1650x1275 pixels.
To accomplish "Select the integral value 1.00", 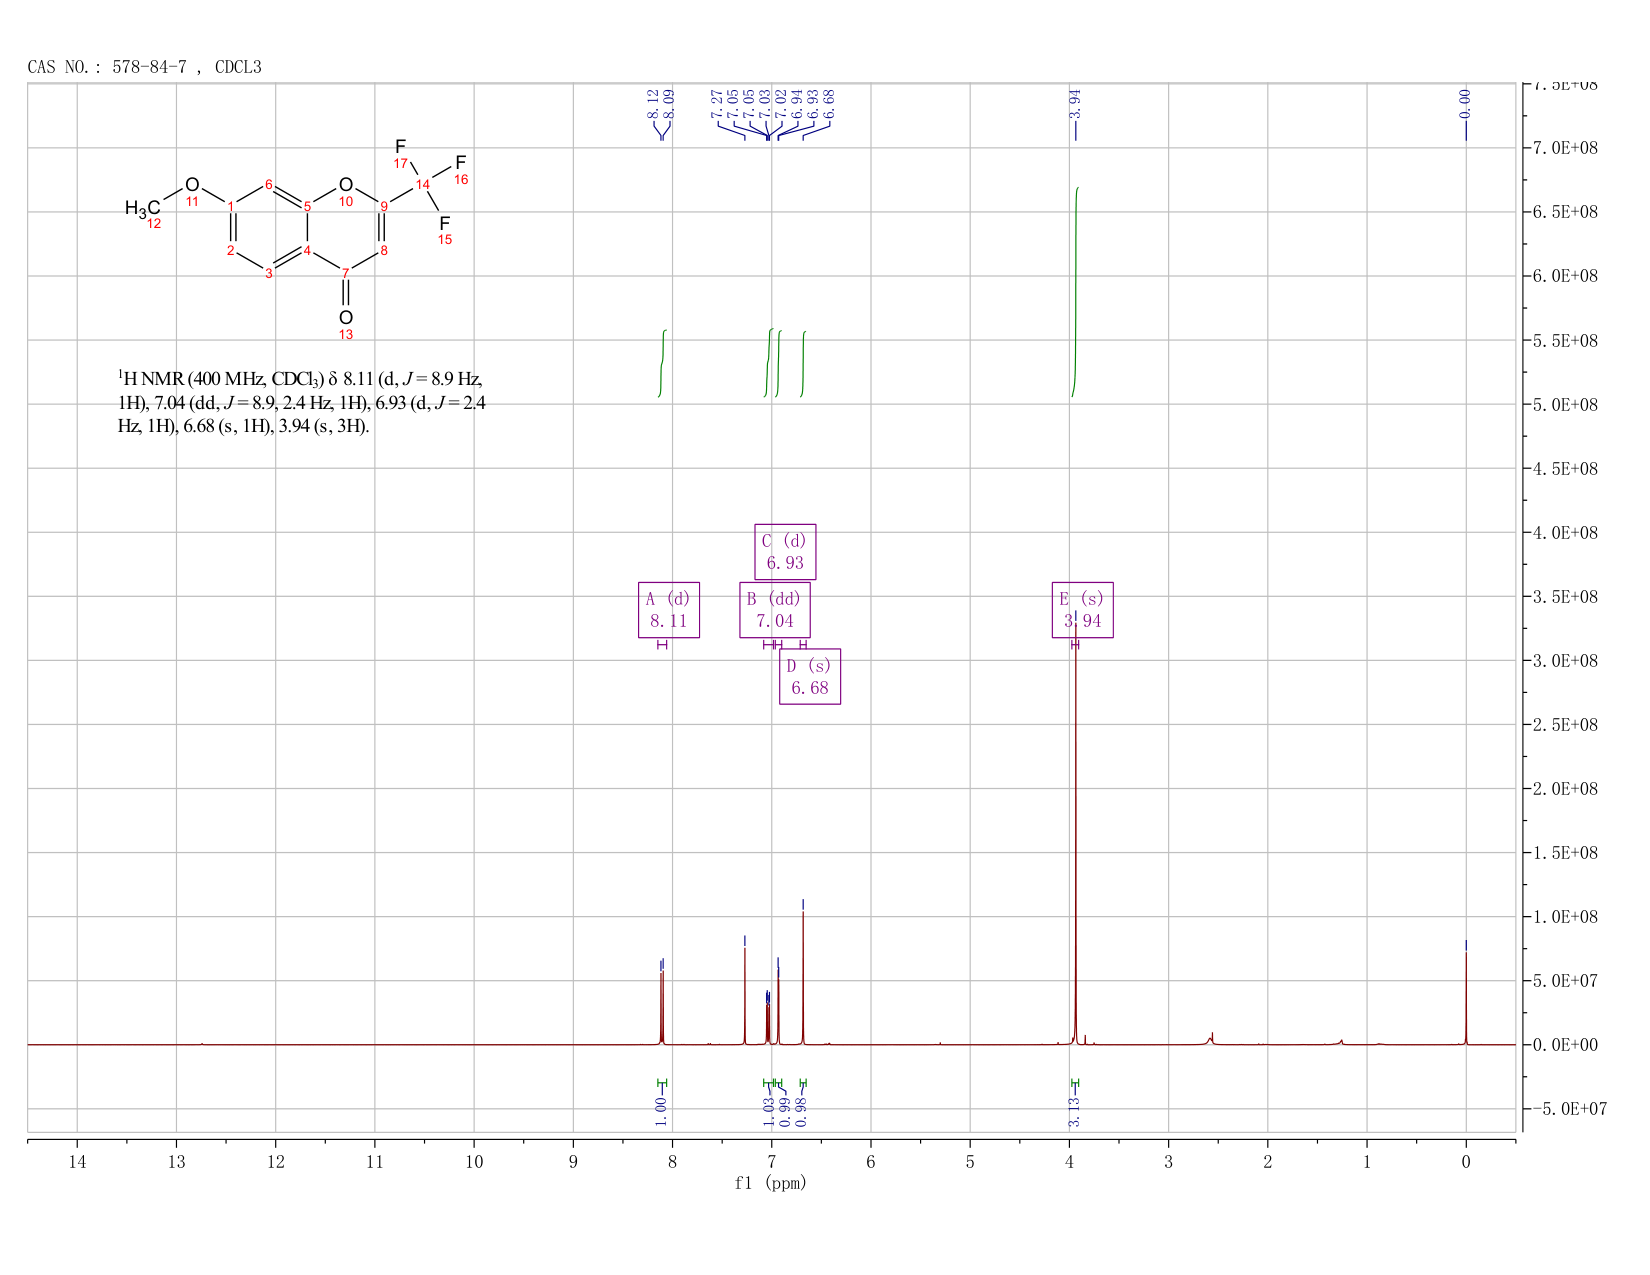I will coord(661,1110).
